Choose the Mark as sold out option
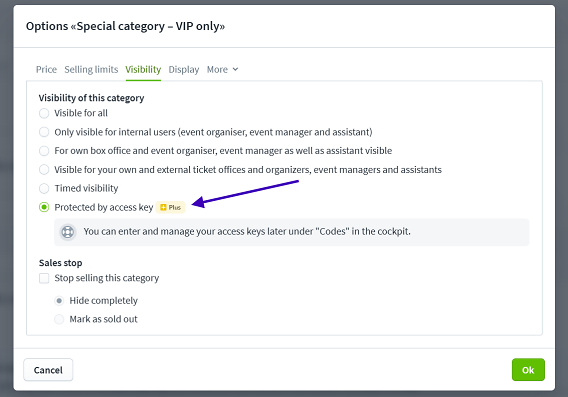This screenshot has width=568, height=397. pyautogui.click(x=59, y=319)
